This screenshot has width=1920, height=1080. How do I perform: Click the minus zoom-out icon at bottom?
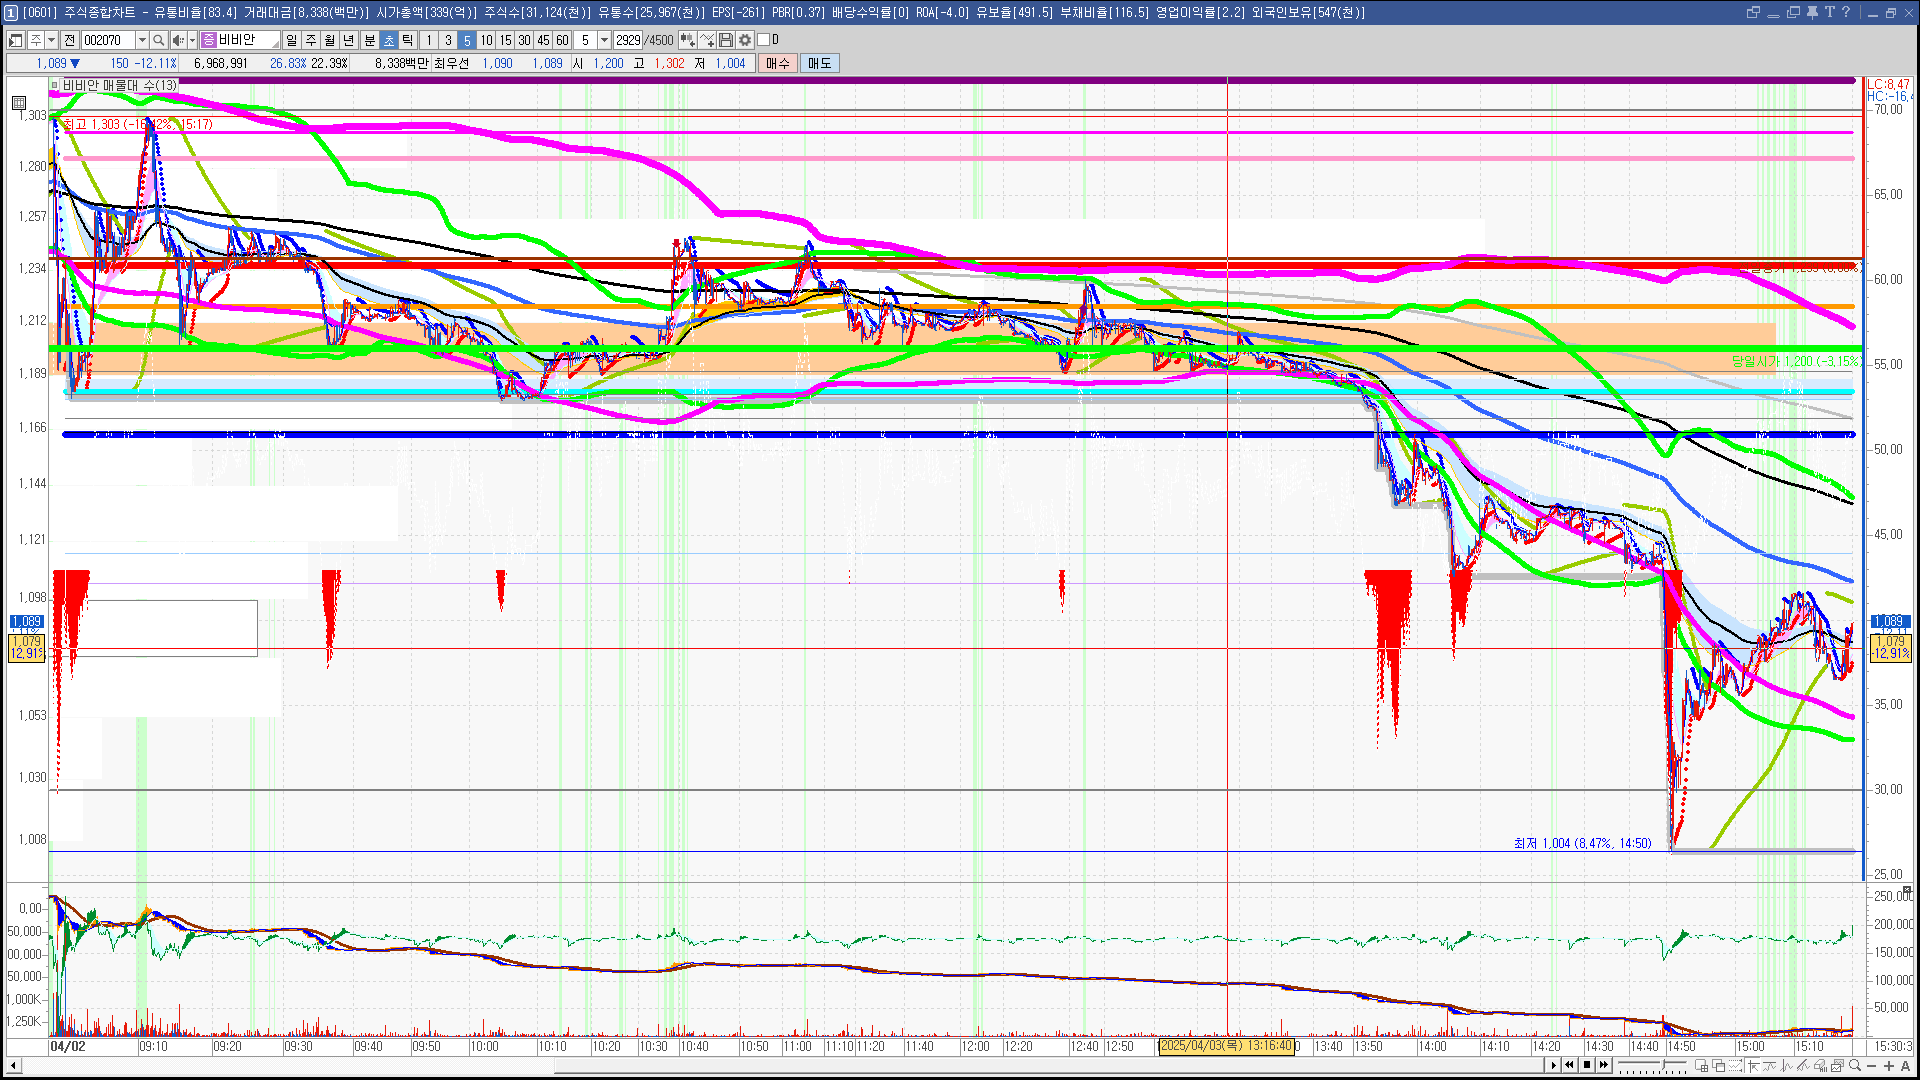[1872, 1065]
